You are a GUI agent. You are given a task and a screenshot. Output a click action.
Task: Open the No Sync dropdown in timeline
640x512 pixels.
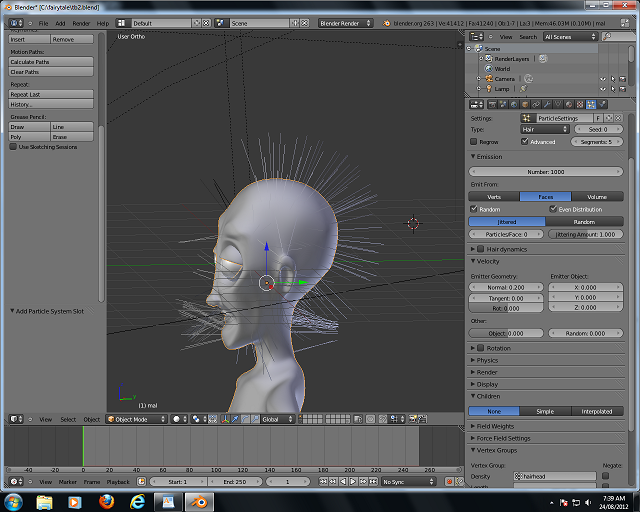(408, 482)
